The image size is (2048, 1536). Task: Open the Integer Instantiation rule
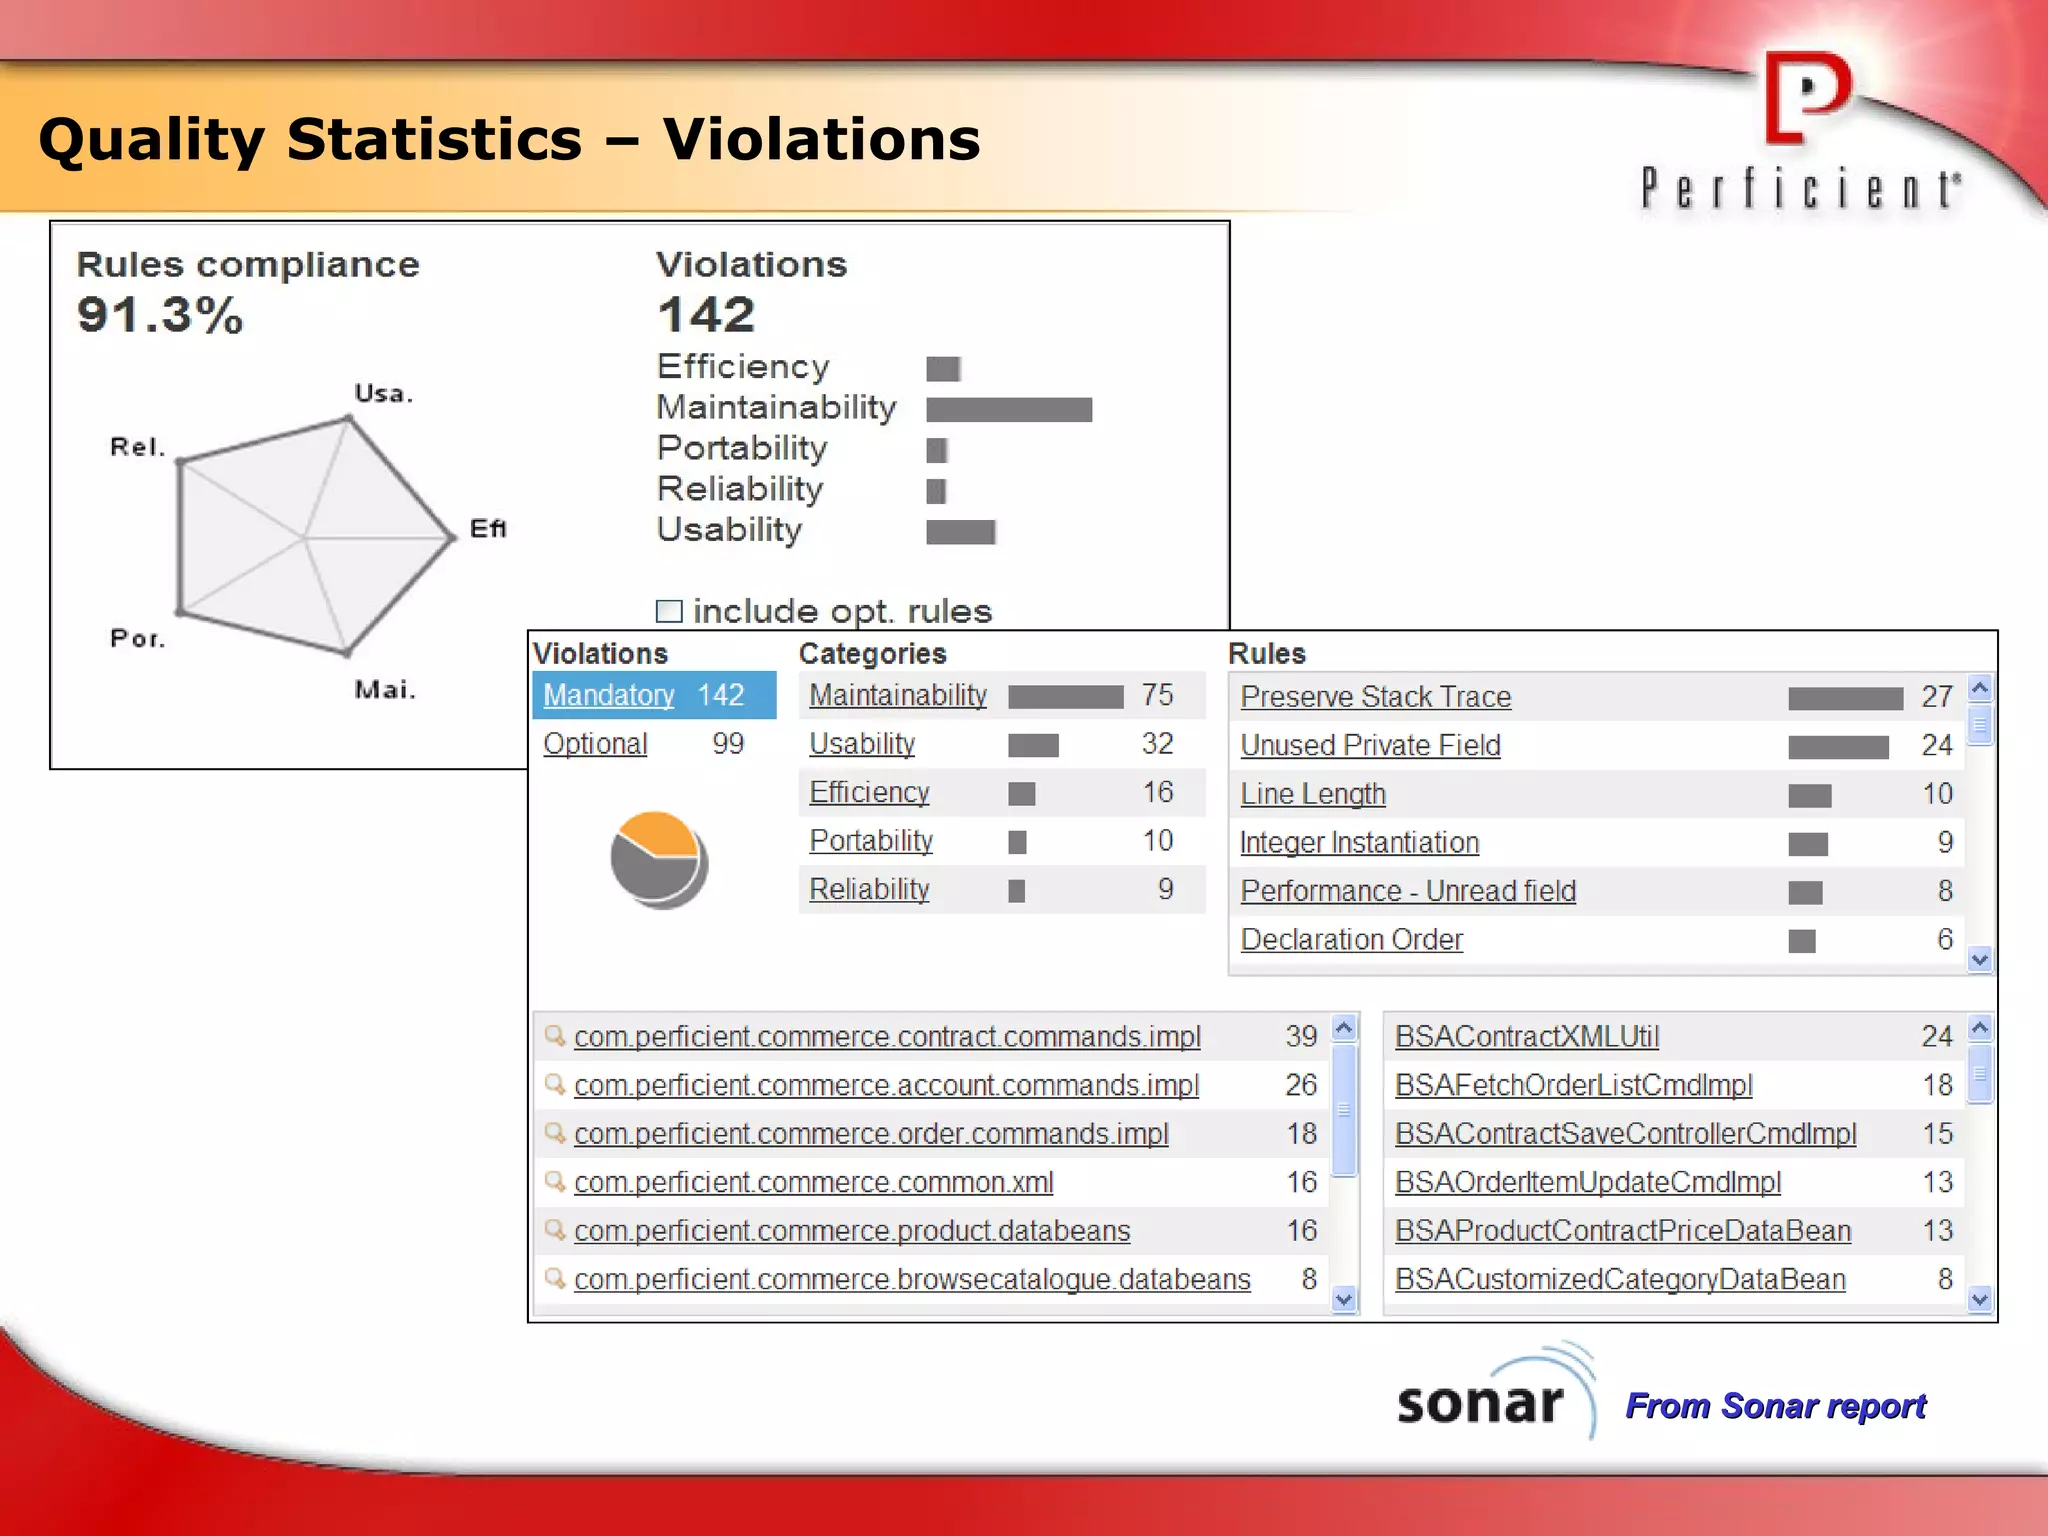point(1359,843)
